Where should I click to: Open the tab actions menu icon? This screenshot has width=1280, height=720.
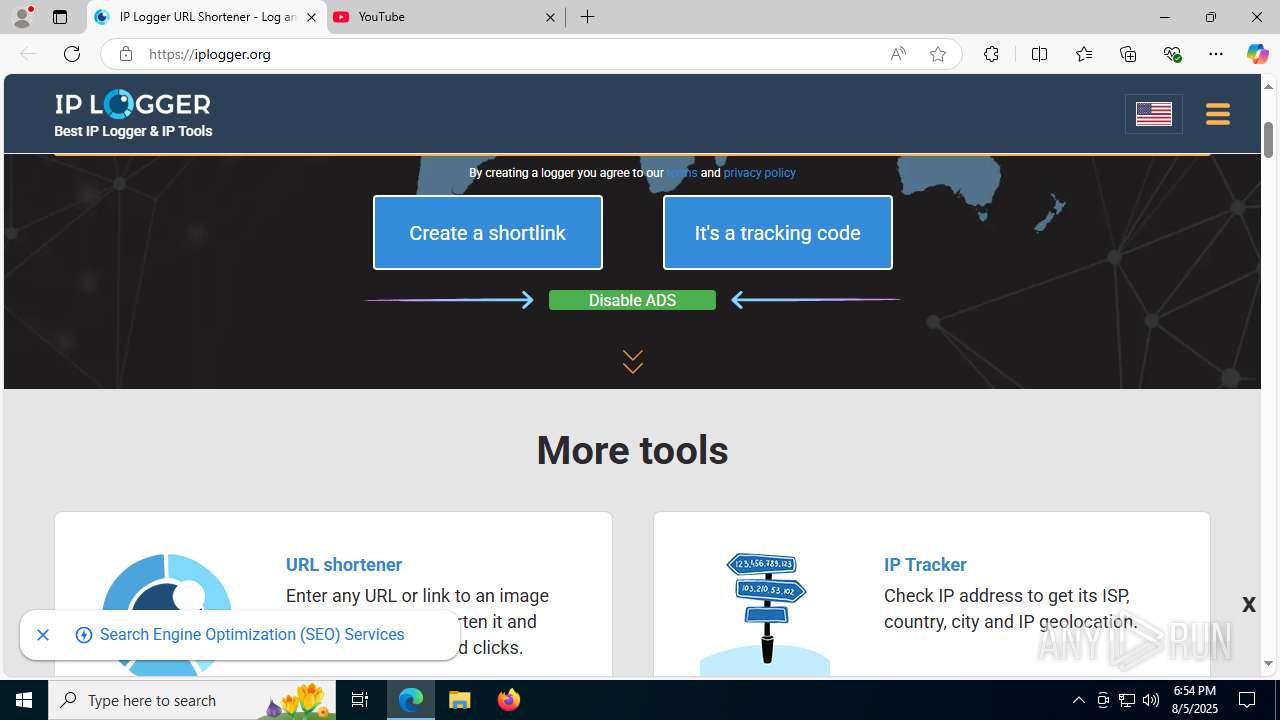pyautogui.click(x=60, y=17)
